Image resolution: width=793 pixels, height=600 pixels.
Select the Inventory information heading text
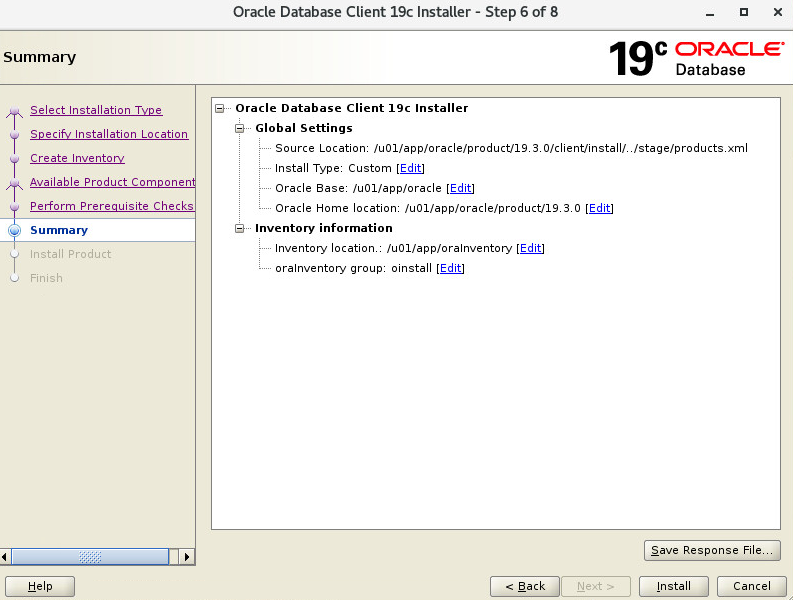pos(324,228)
